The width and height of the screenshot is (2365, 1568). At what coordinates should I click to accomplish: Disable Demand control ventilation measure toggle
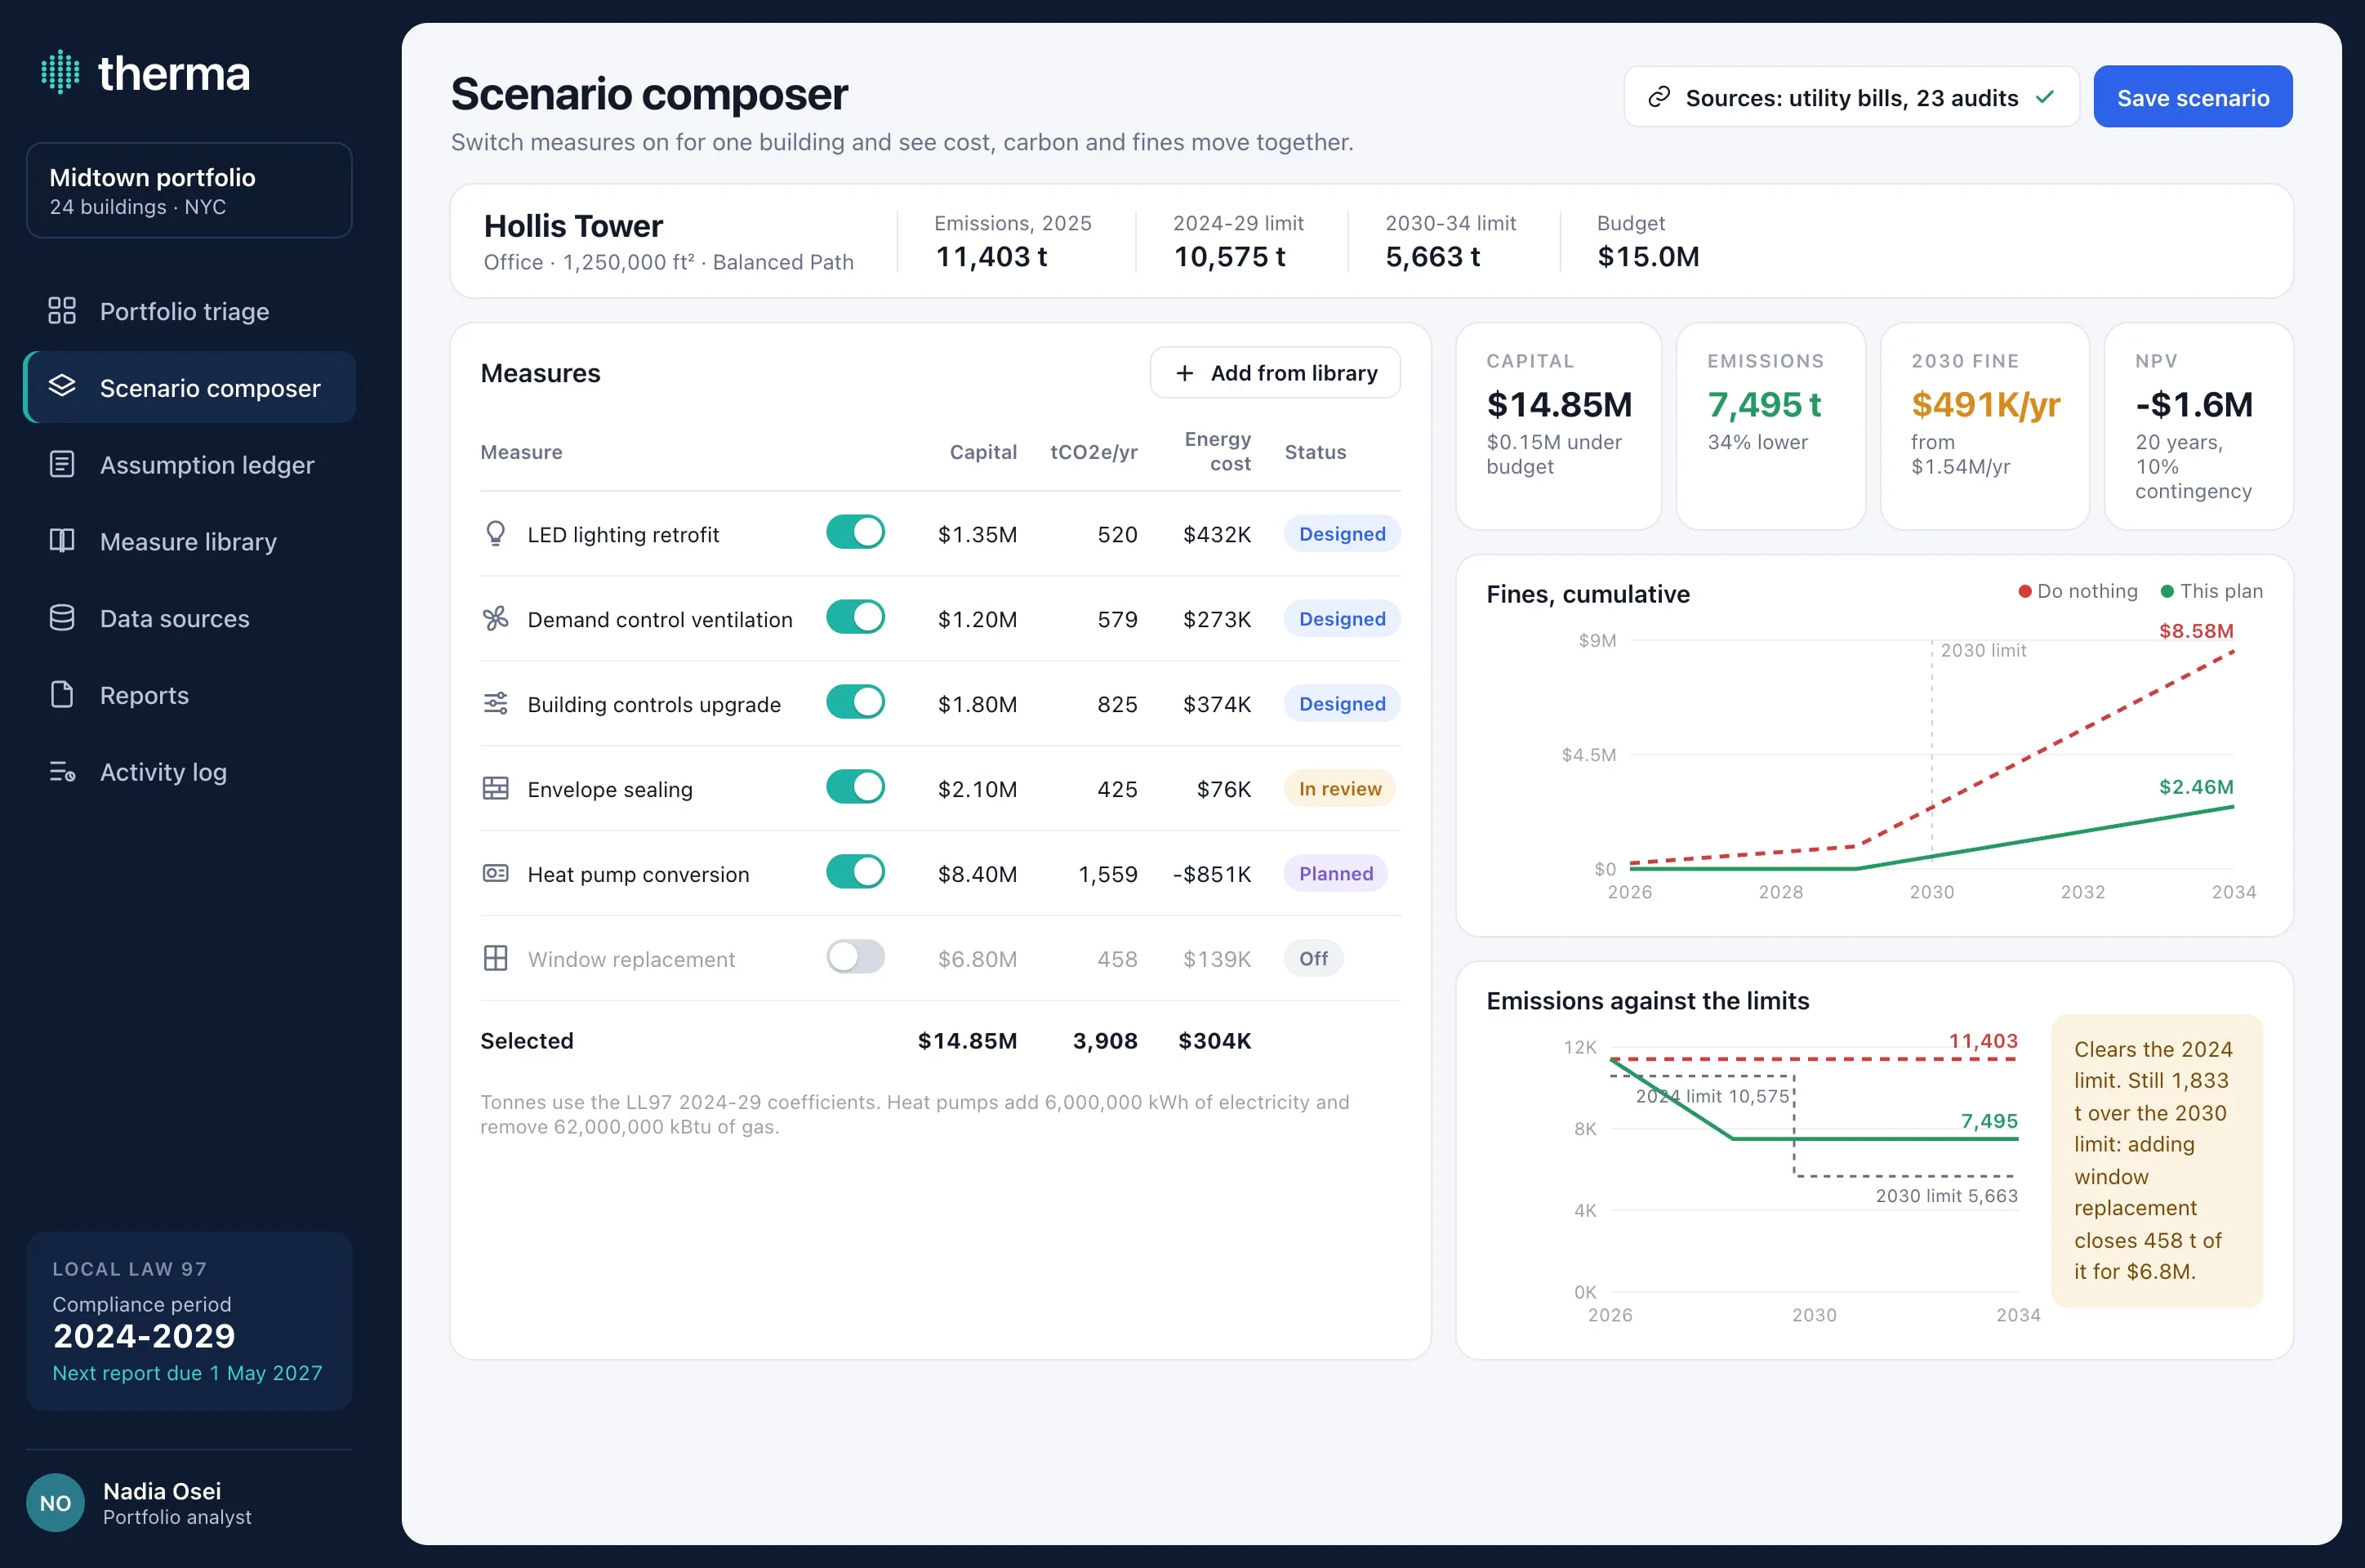(x=855, y=618)
